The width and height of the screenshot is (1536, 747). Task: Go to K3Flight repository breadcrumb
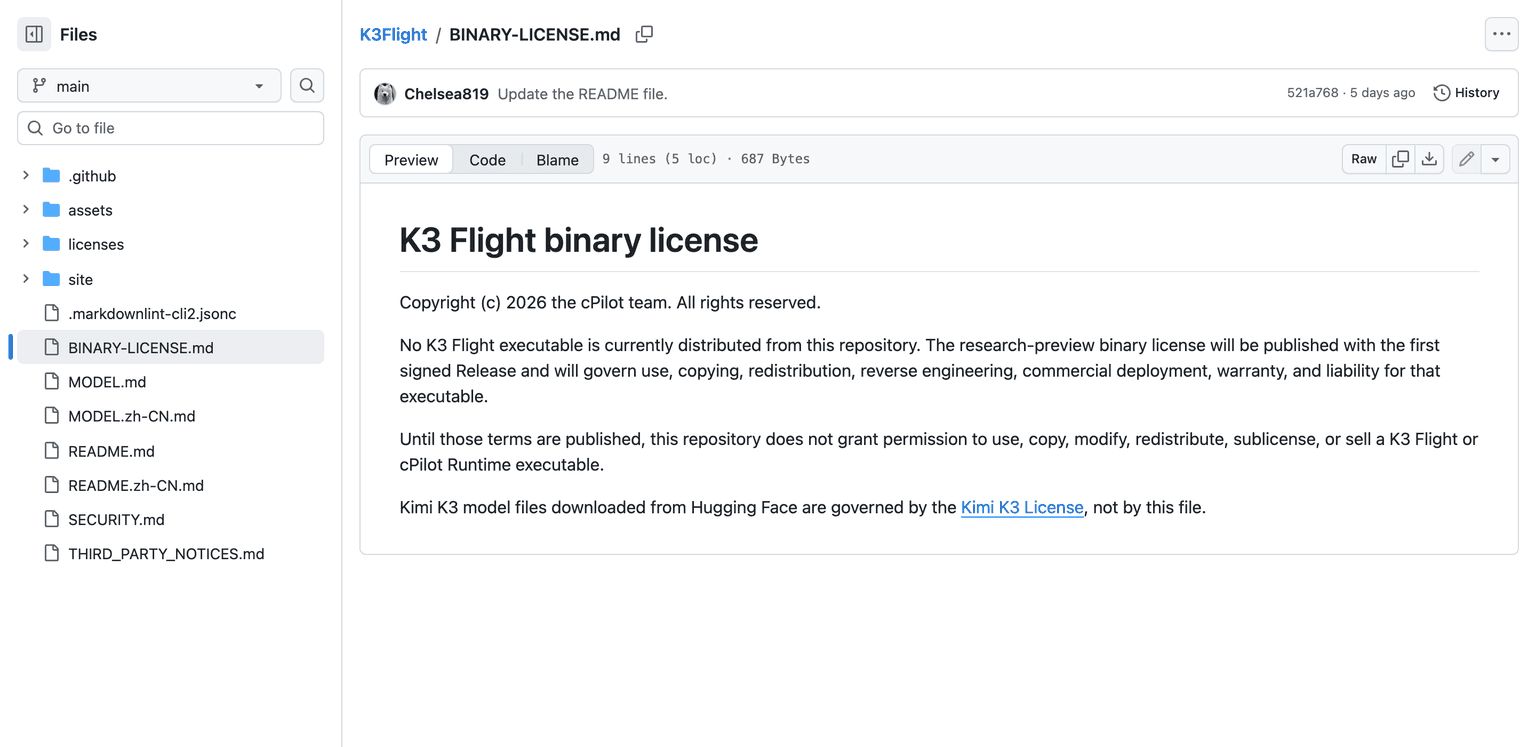(x=393, y=34)
